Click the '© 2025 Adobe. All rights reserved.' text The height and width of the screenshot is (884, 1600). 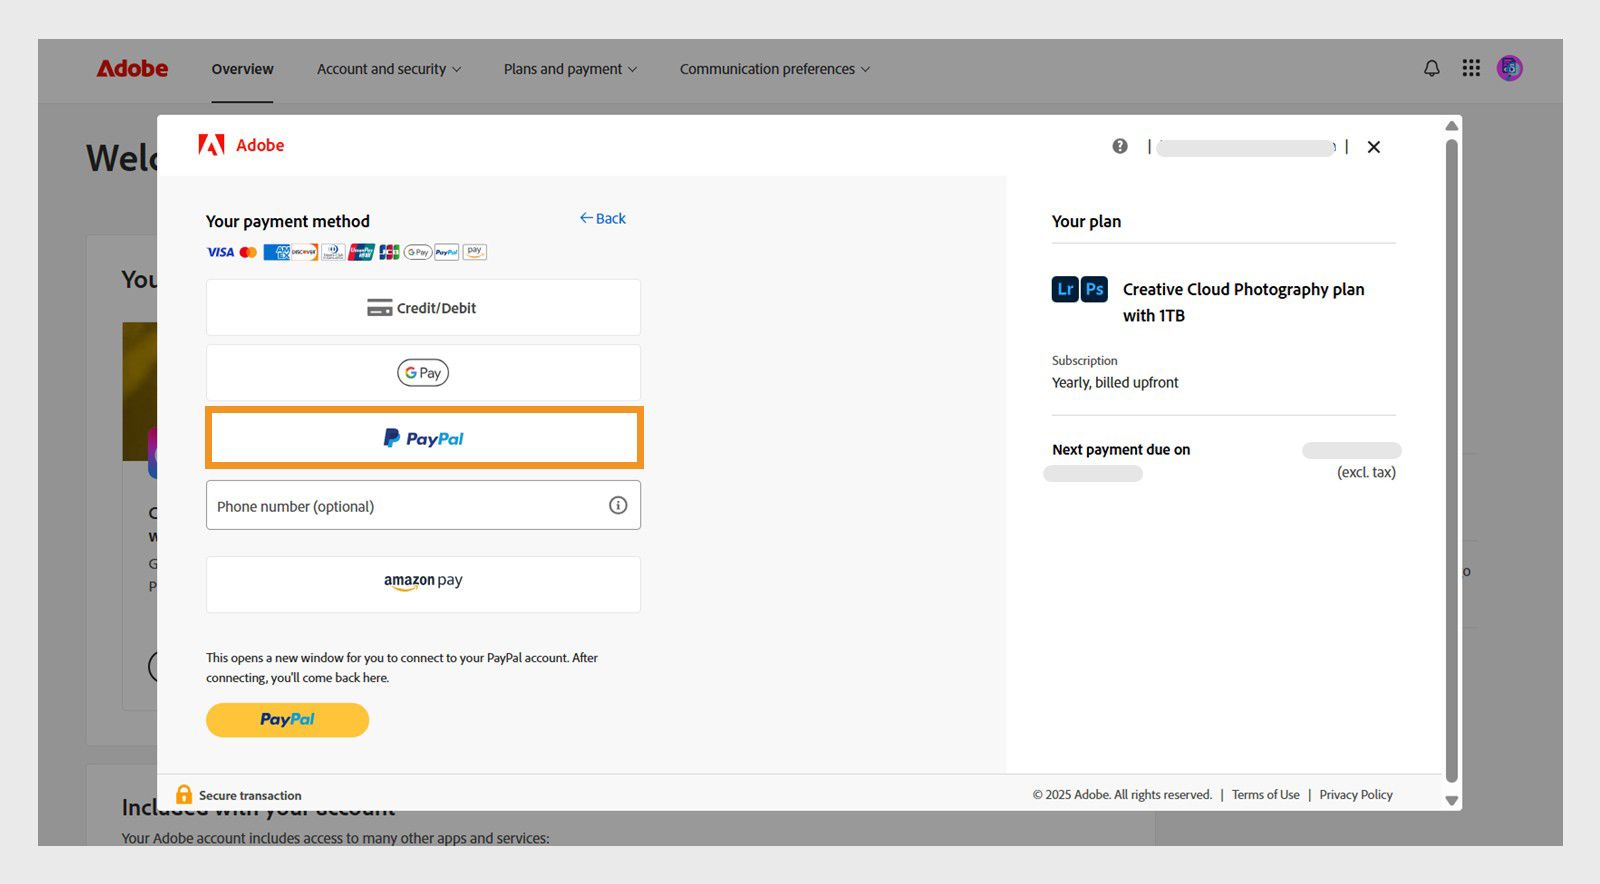point(1122,795)
